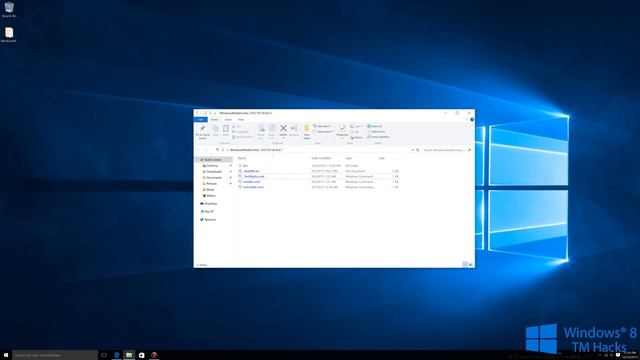
Task: Click the Copy to ribbon icon
Action: point(271,132)
